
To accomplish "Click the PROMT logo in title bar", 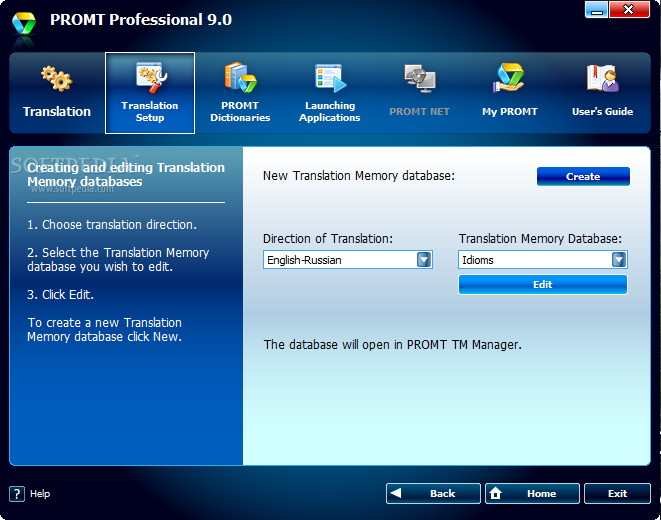I will pos(24,24).
